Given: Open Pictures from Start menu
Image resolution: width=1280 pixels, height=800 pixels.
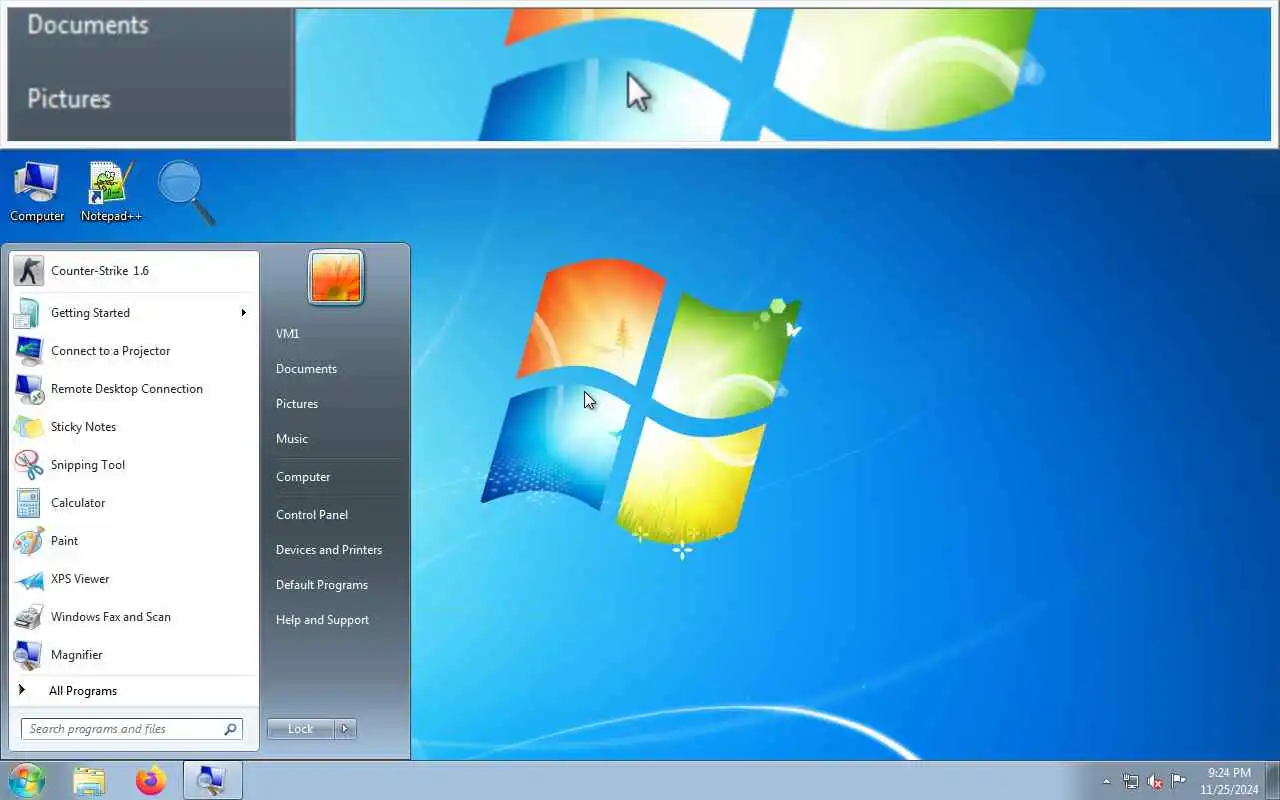Looking at the screenshot, I should pos(297,404).
